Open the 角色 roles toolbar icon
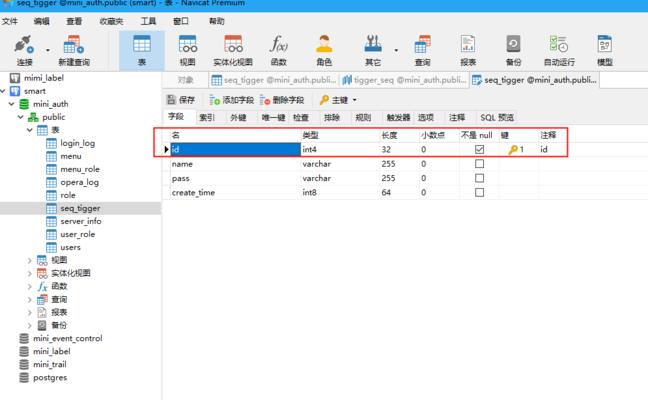 pyautogui.click(x=324, y=50)
